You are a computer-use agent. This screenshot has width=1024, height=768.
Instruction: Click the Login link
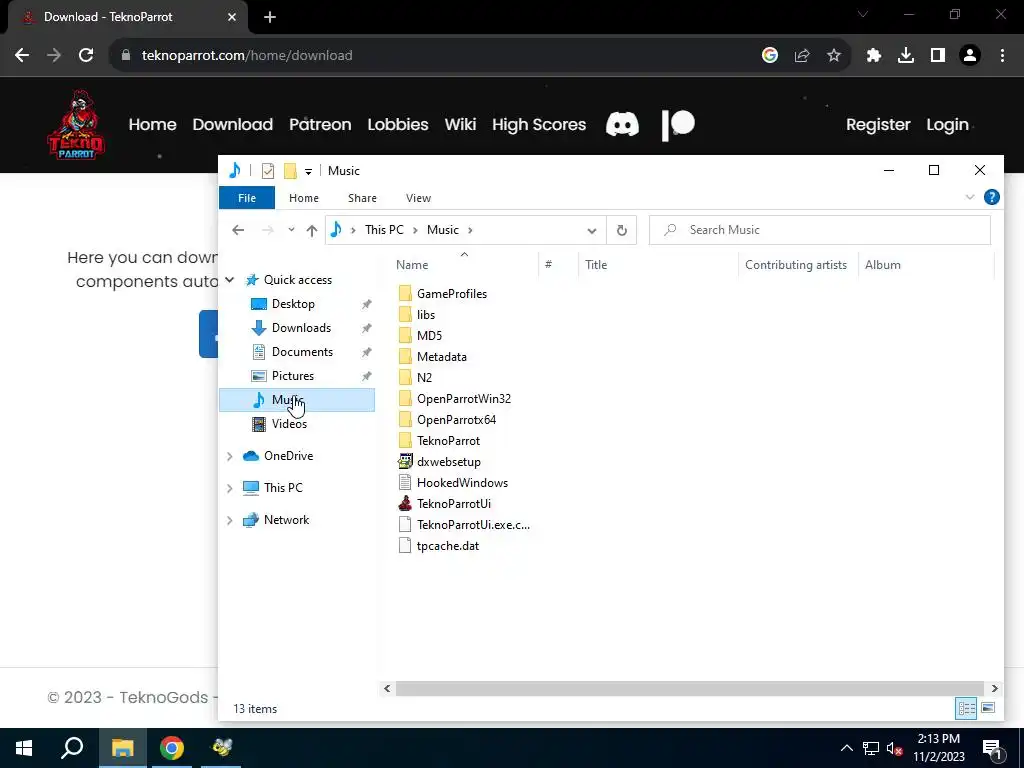pyautogui.click(x=947, y=125)
